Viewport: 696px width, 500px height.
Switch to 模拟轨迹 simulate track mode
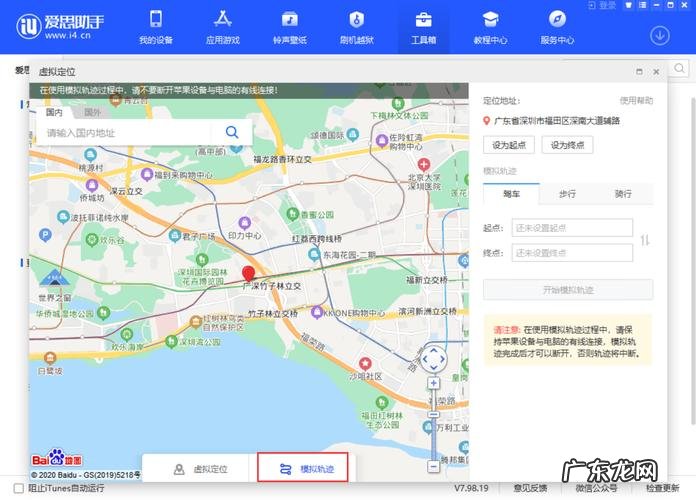point(303,468)
